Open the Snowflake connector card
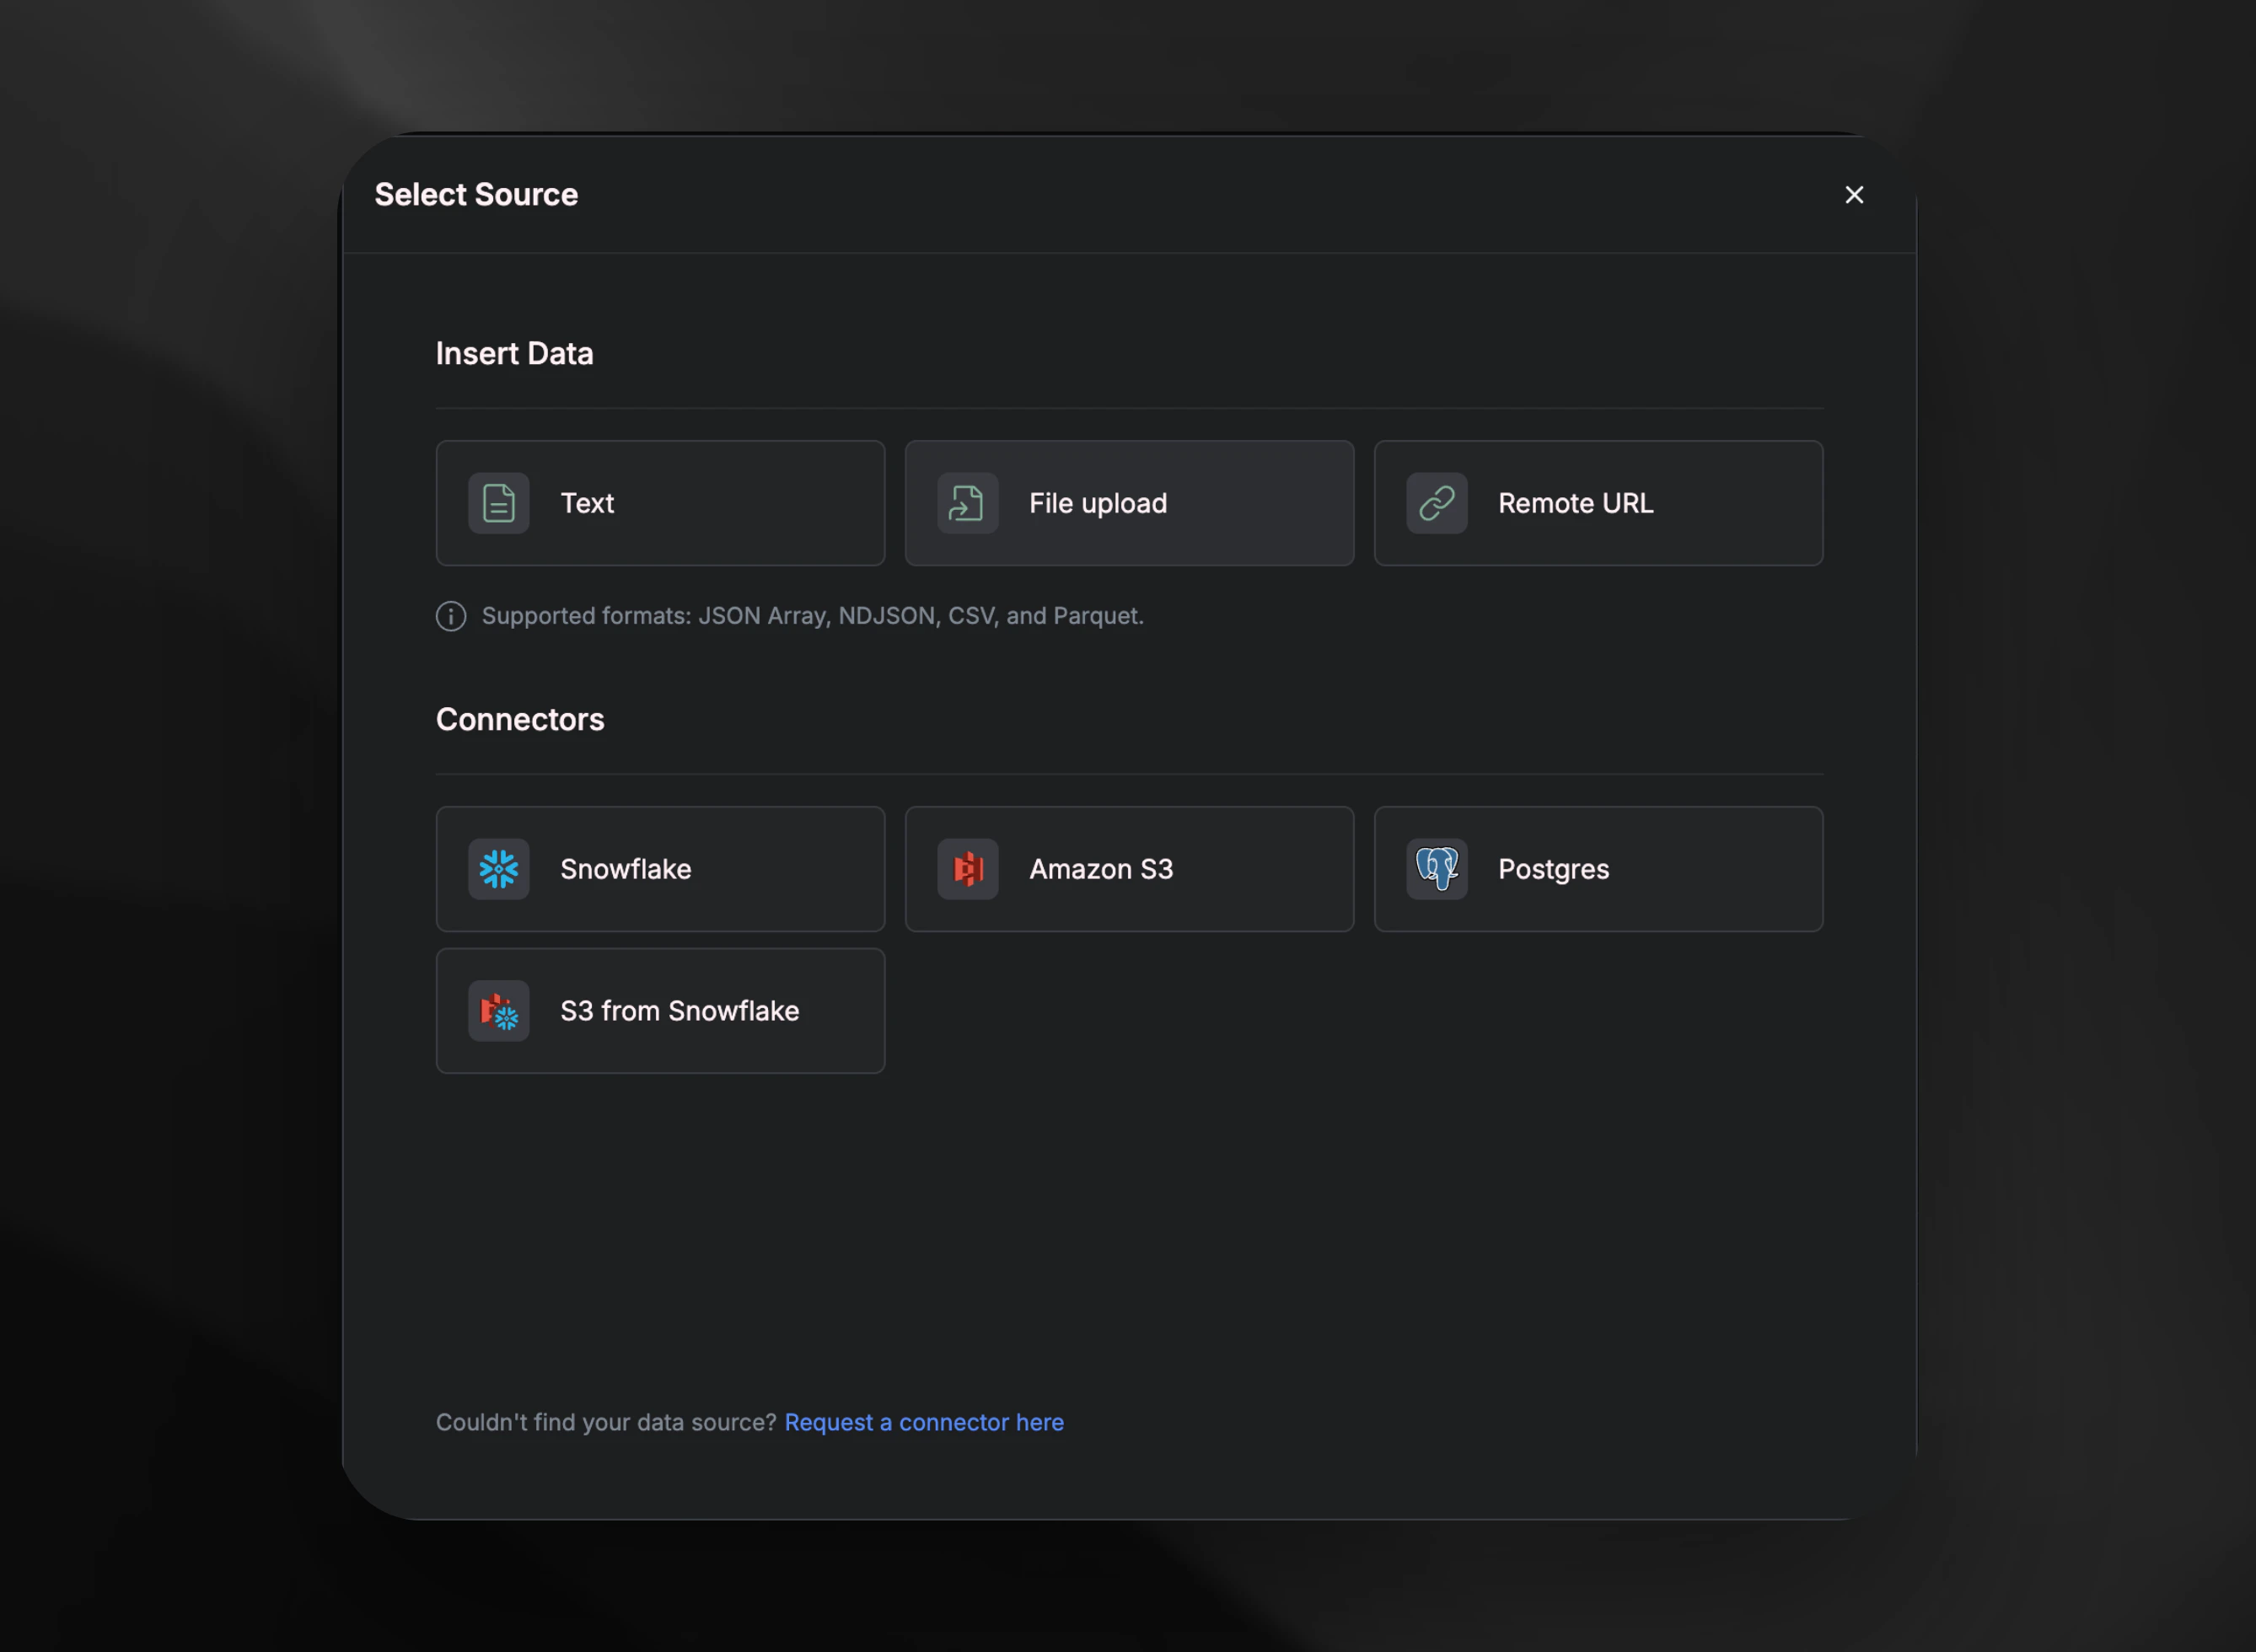The width and height of the screenshot is (2256, 1652). (660, 869)
